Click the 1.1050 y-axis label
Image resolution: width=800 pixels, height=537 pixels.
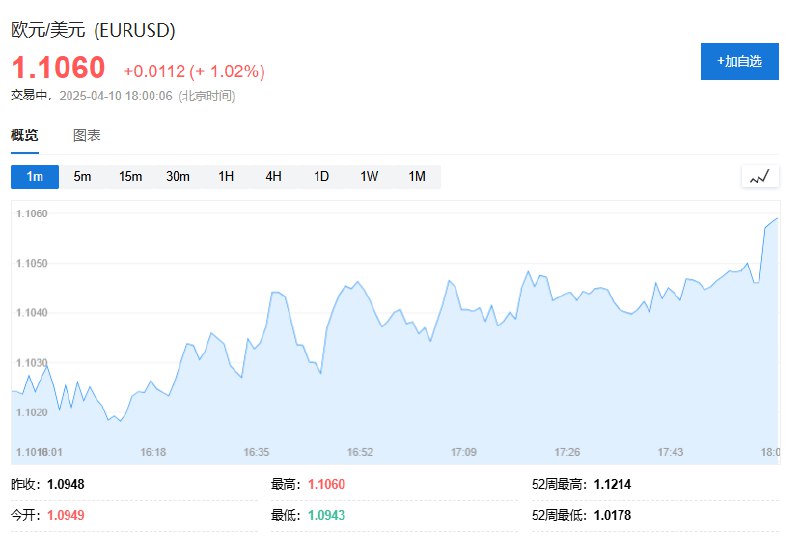32,263
